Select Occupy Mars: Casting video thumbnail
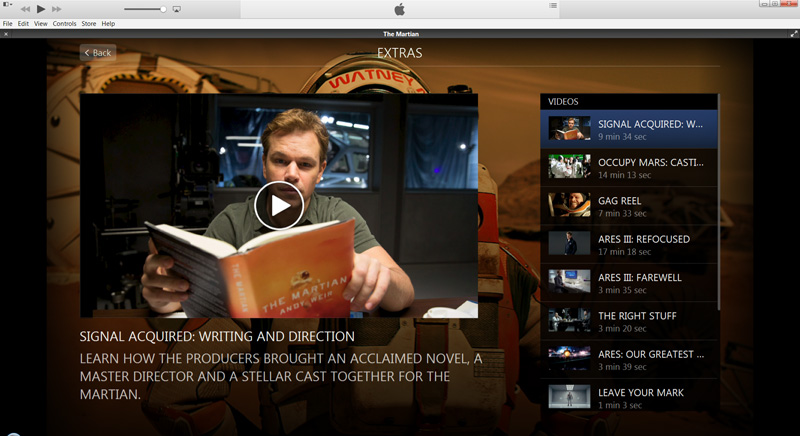This screenshot has height=436, width=800. point(569,167)
